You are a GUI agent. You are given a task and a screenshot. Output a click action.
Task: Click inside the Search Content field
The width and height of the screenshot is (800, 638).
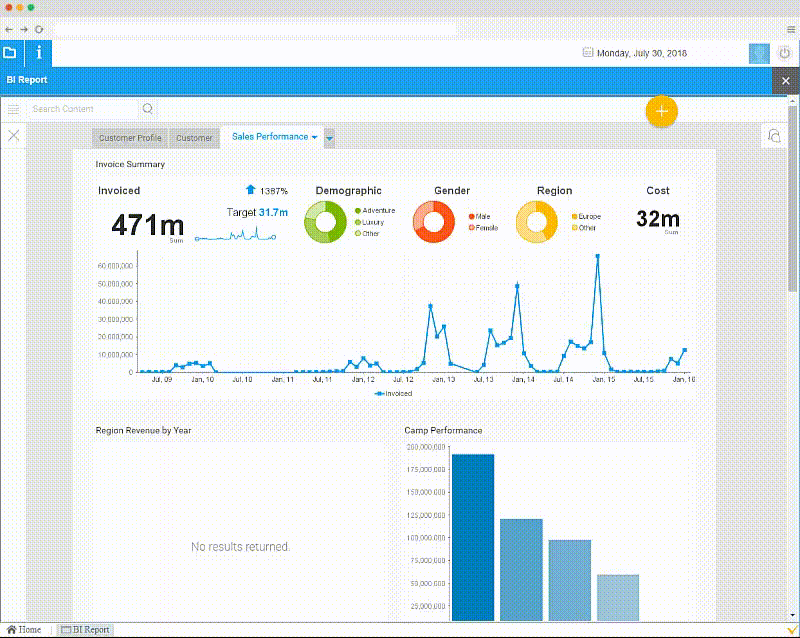(x=82, y=109)
